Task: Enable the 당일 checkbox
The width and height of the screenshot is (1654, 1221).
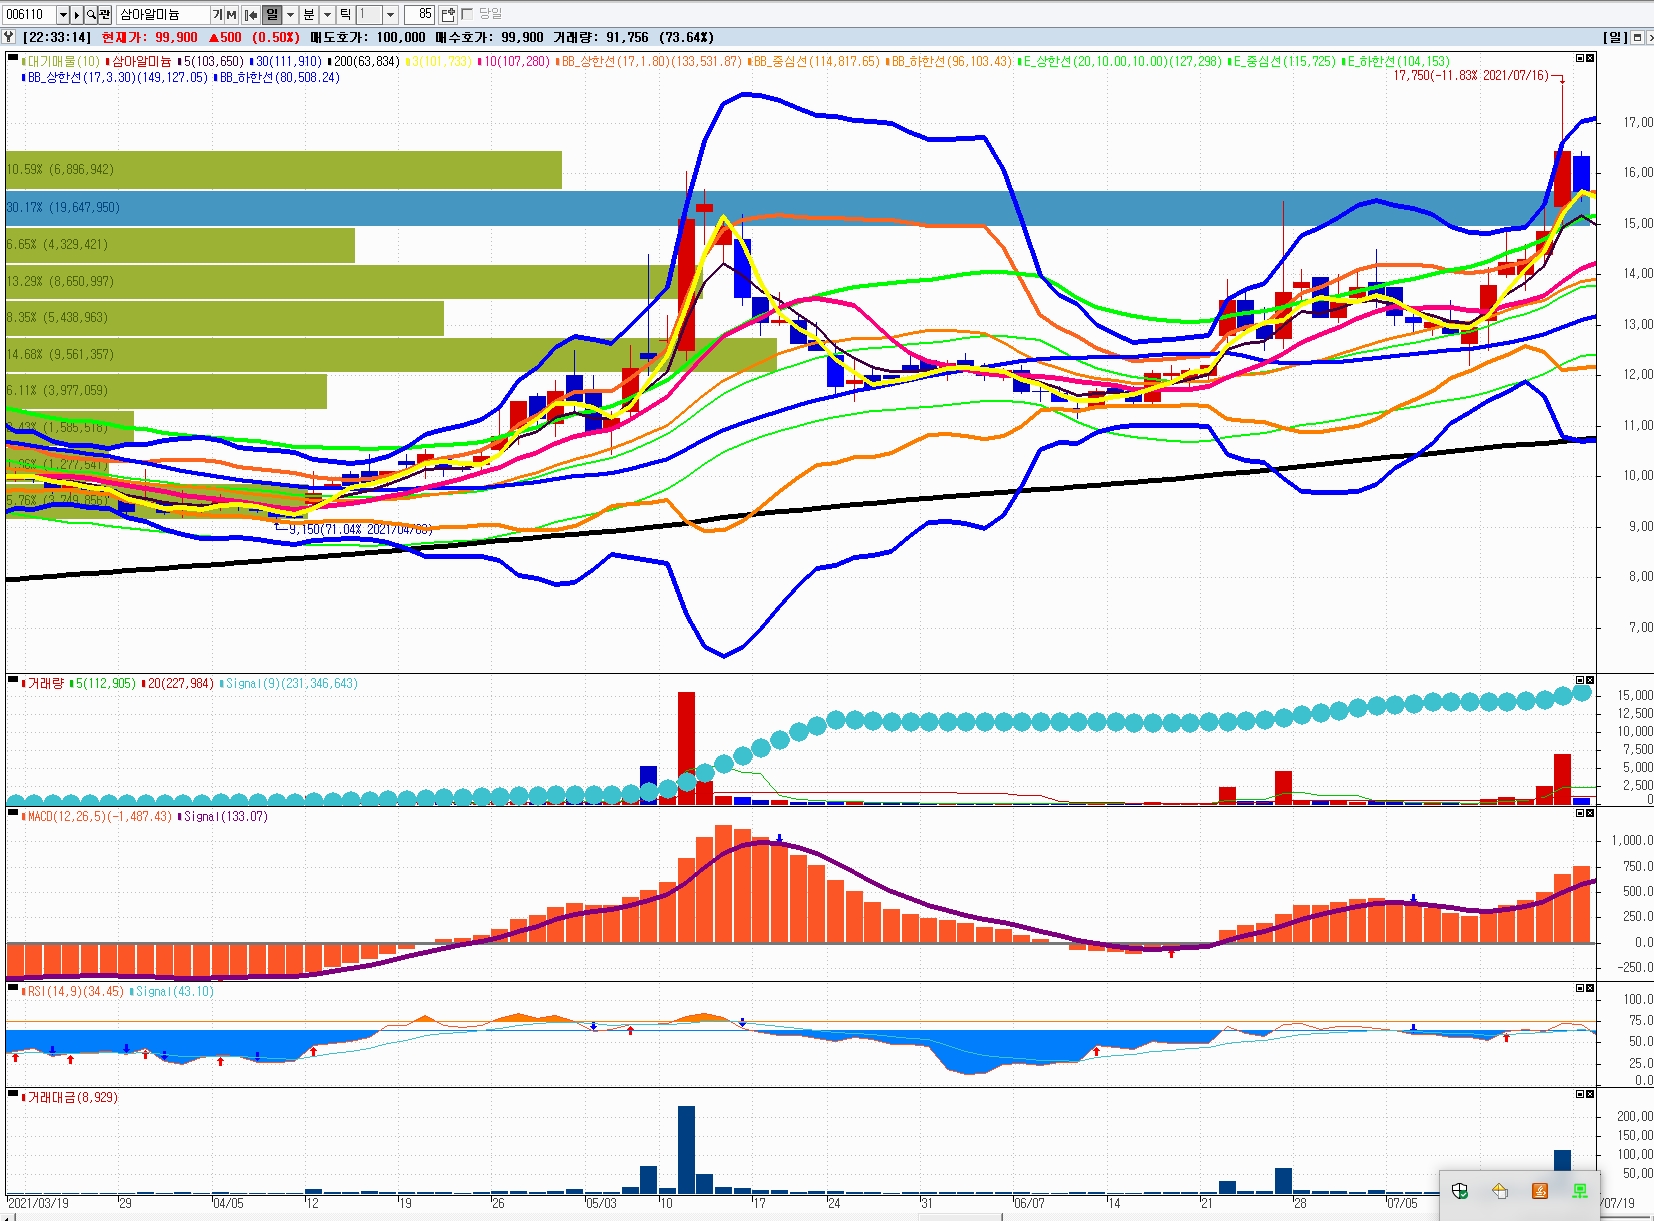Action: pos(467,14)
